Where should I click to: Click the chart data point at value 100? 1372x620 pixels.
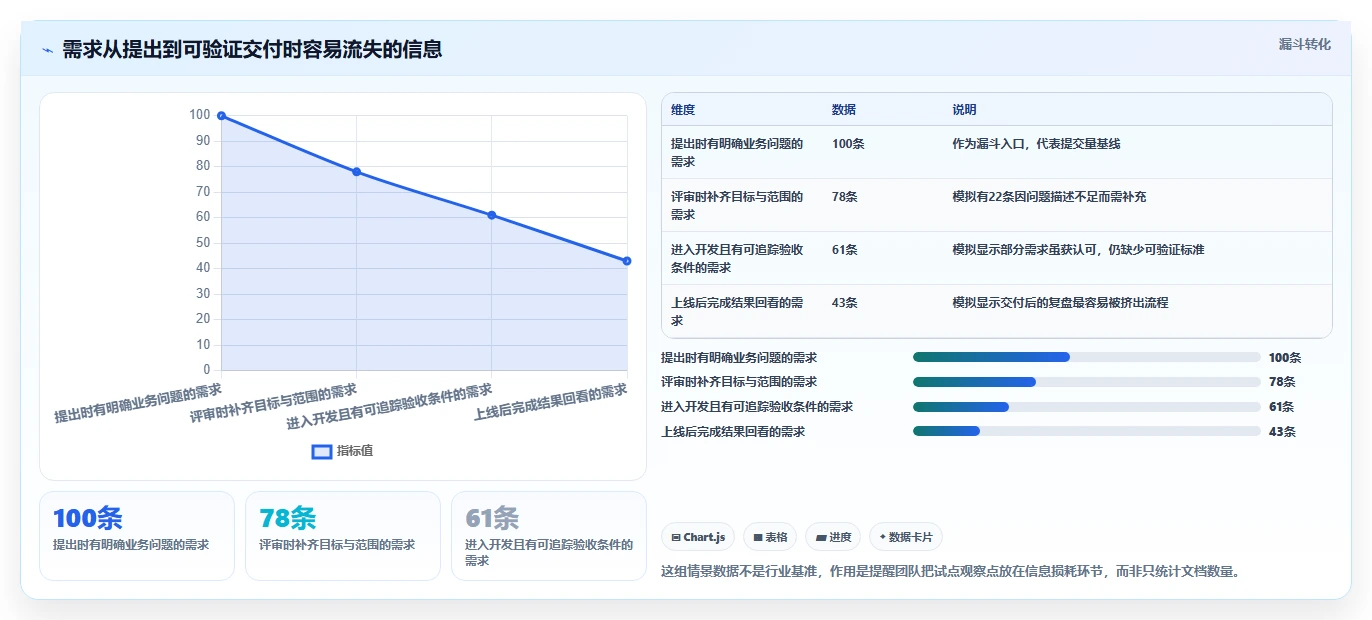click(x=221, y=116)
